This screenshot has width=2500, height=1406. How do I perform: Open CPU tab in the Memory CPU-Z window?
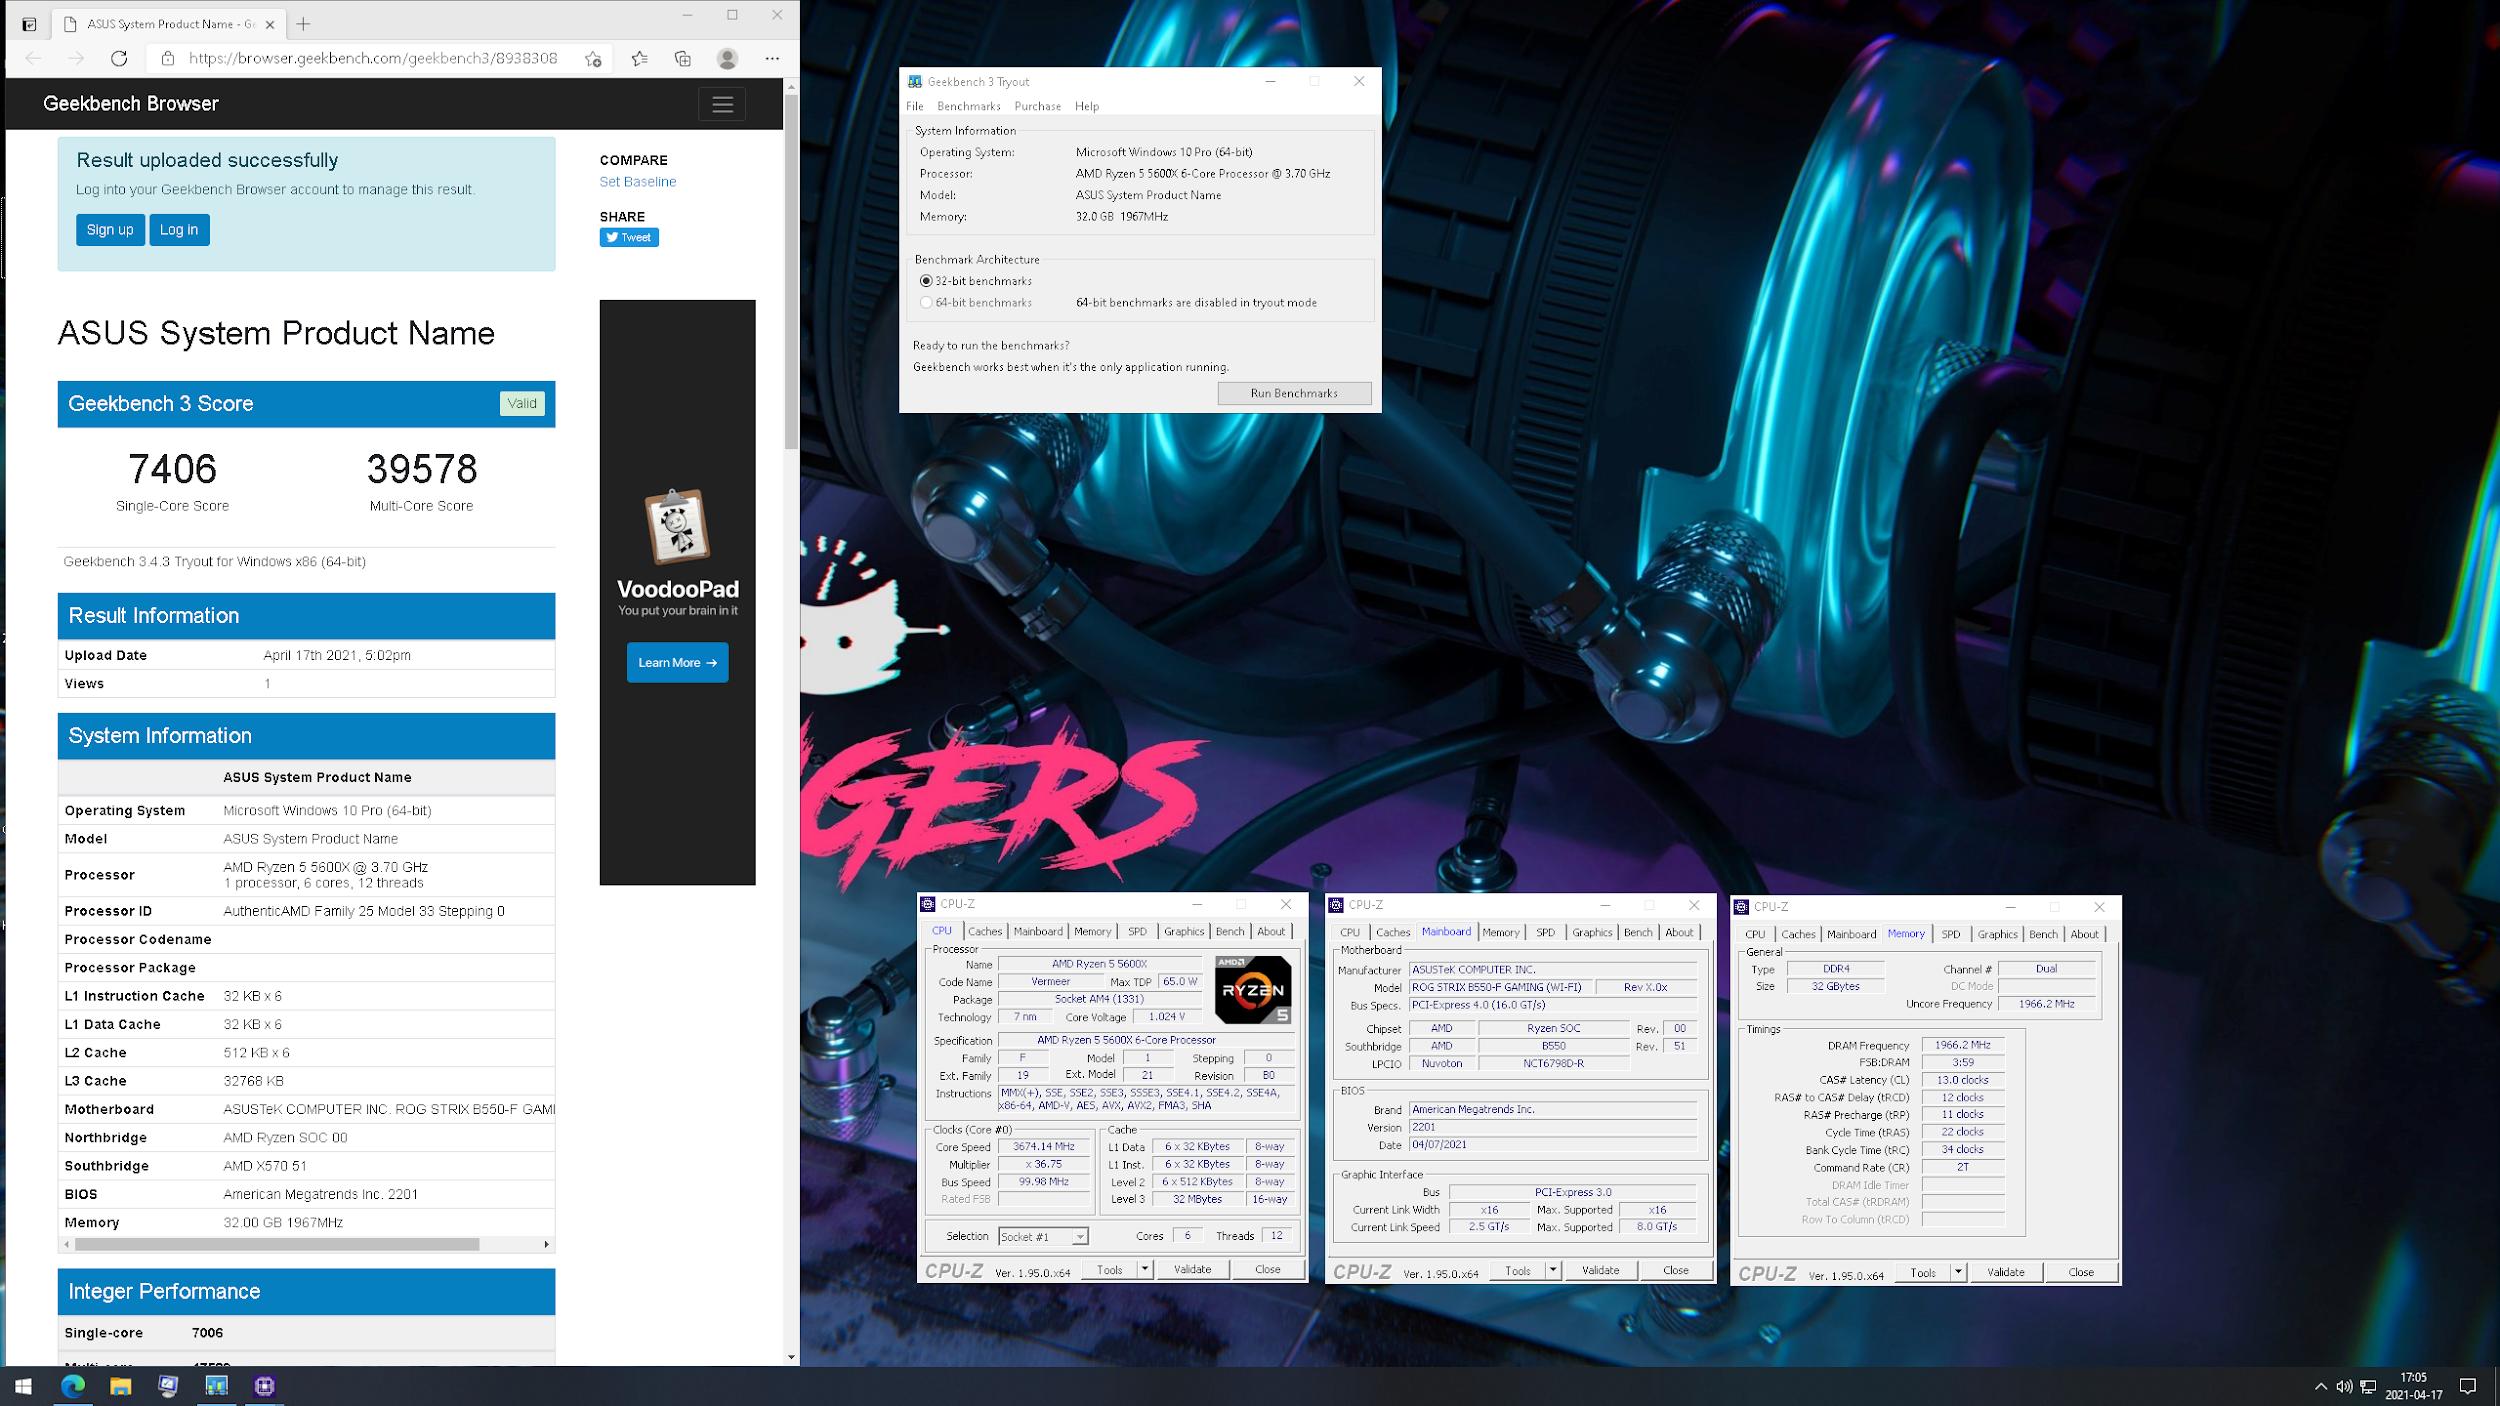point(1755,934)
